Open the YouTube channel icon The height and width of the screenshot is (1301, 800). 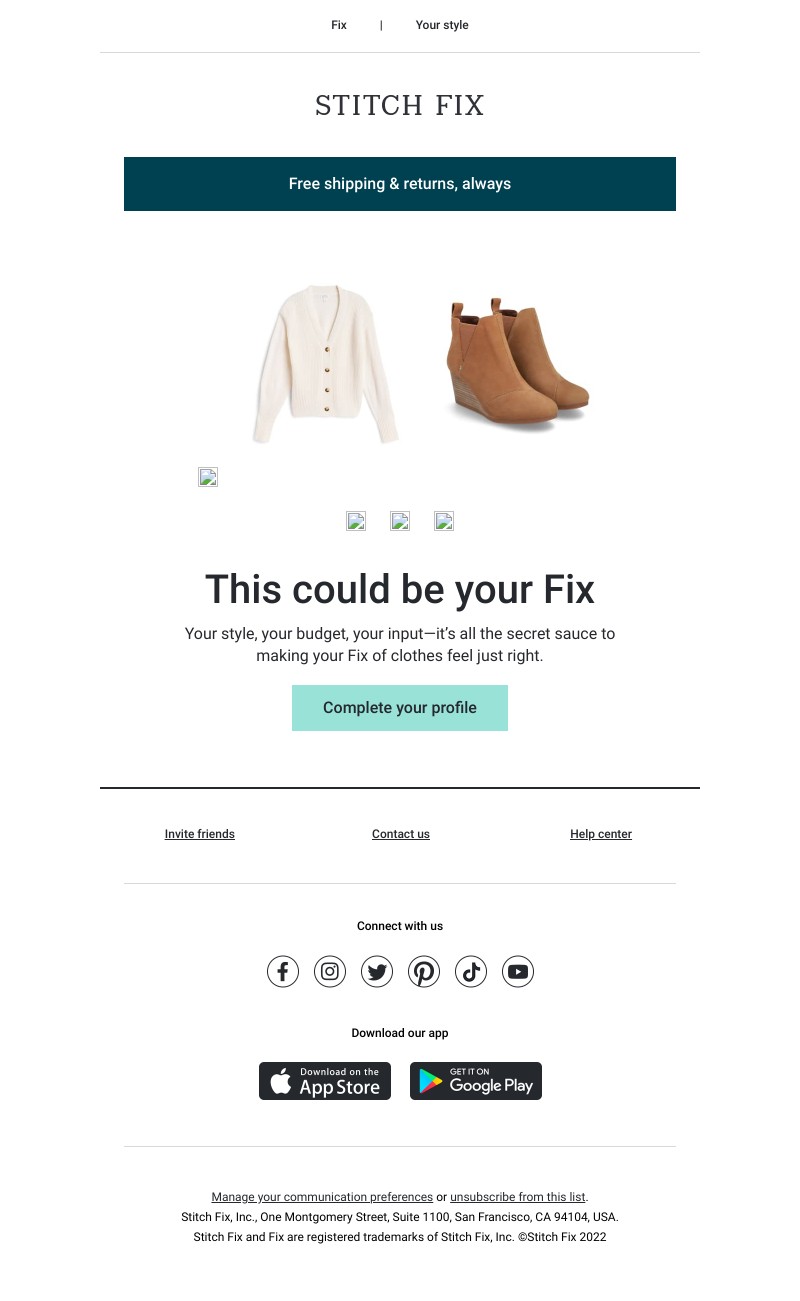(518, 971)
